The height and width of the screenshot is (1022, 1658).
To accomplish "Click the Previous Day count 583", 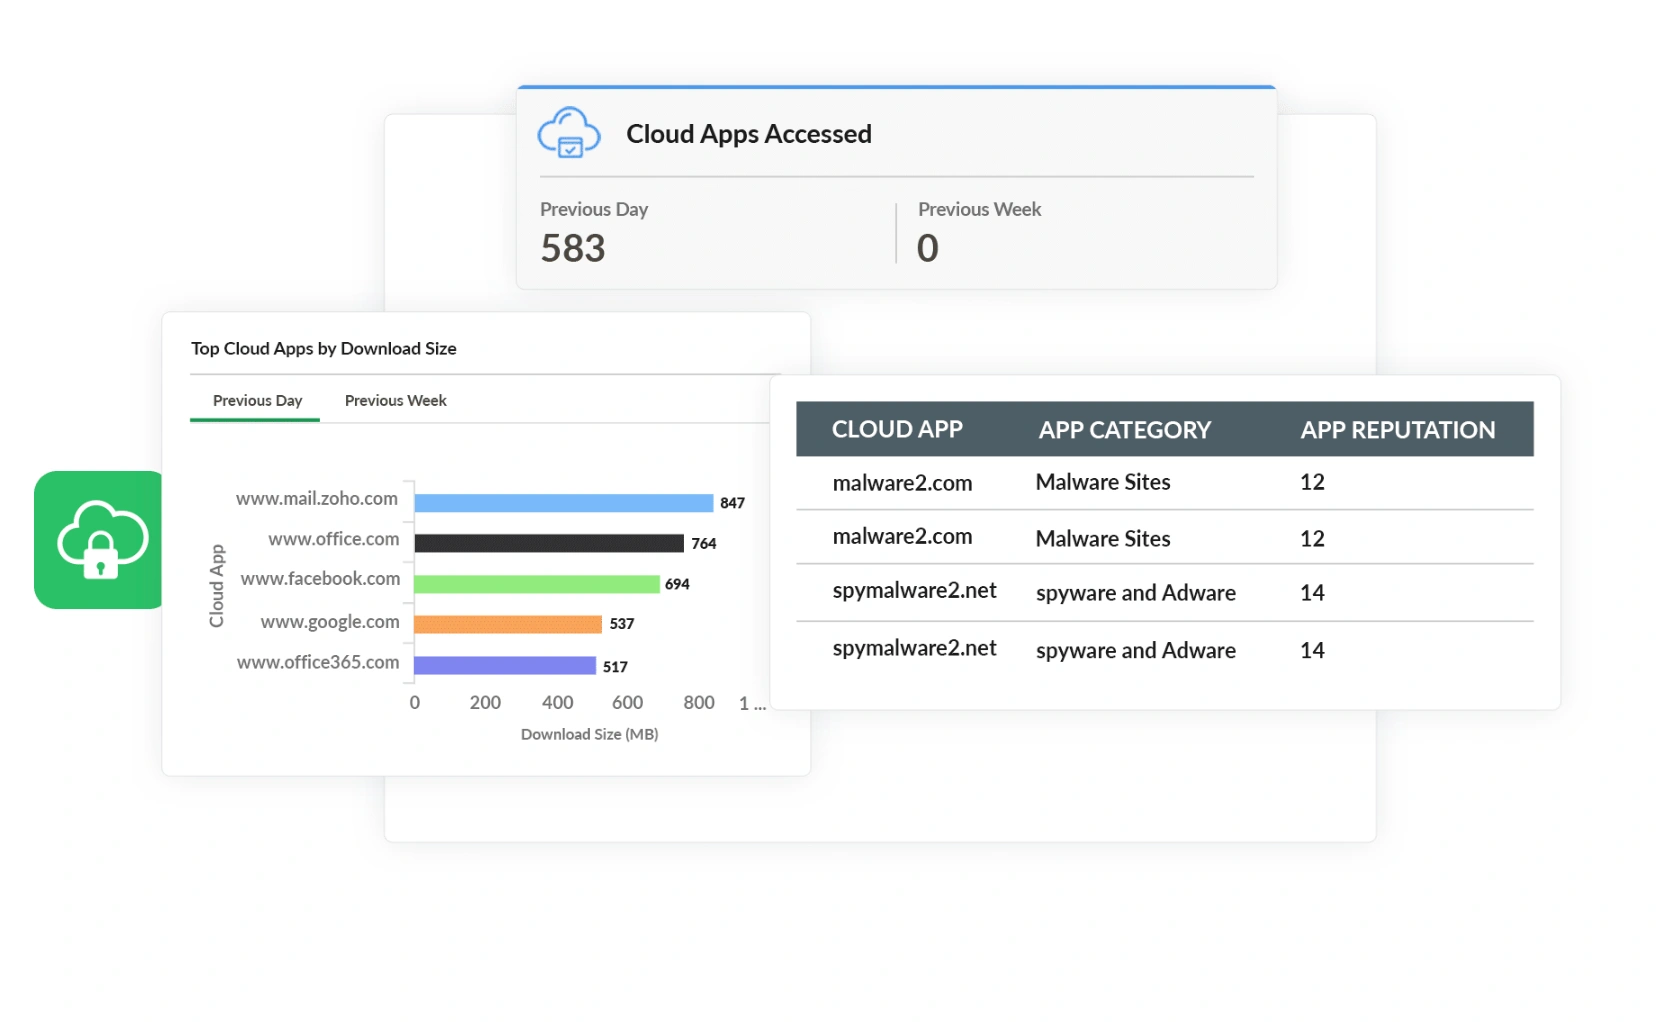I will coord(573,248).
